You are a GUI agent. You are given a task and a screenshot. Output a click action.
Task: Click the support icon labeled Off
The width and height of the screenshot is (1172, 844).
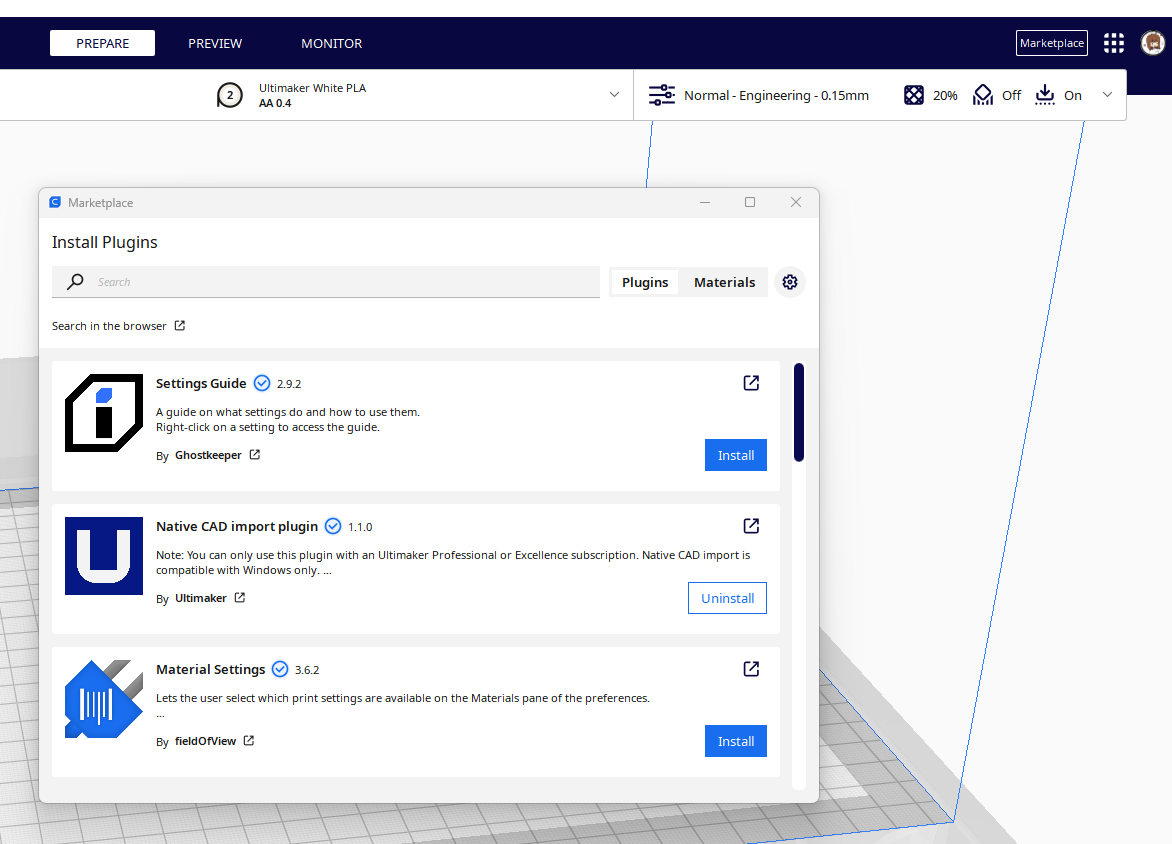click(x=983, y=95)
